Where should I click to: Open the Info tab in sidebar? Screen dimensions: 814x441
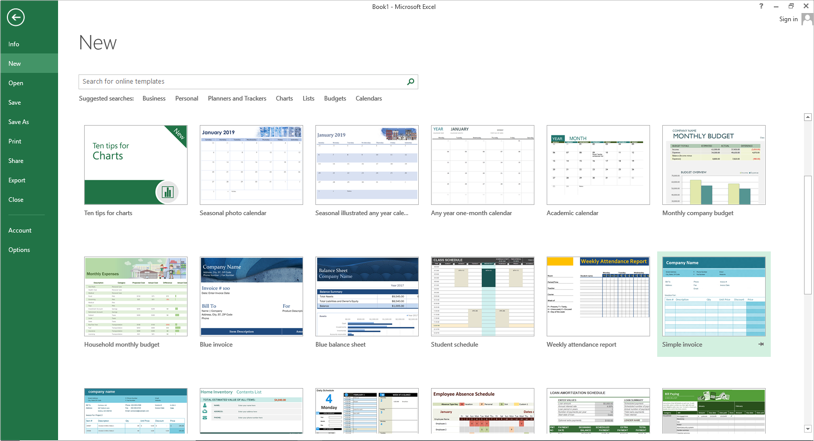[x=14, y=44]
